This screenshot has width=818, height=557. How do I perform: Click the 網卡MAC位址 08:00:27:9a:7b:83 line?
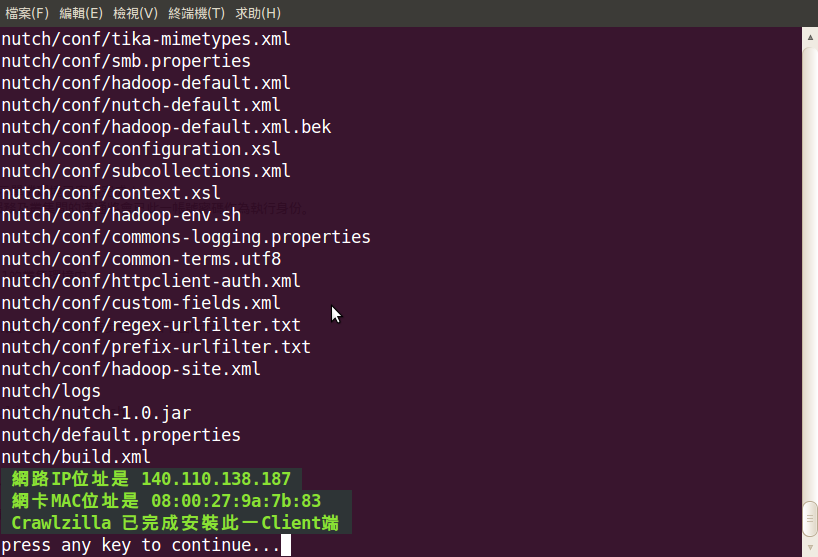[x=176, y=501]
